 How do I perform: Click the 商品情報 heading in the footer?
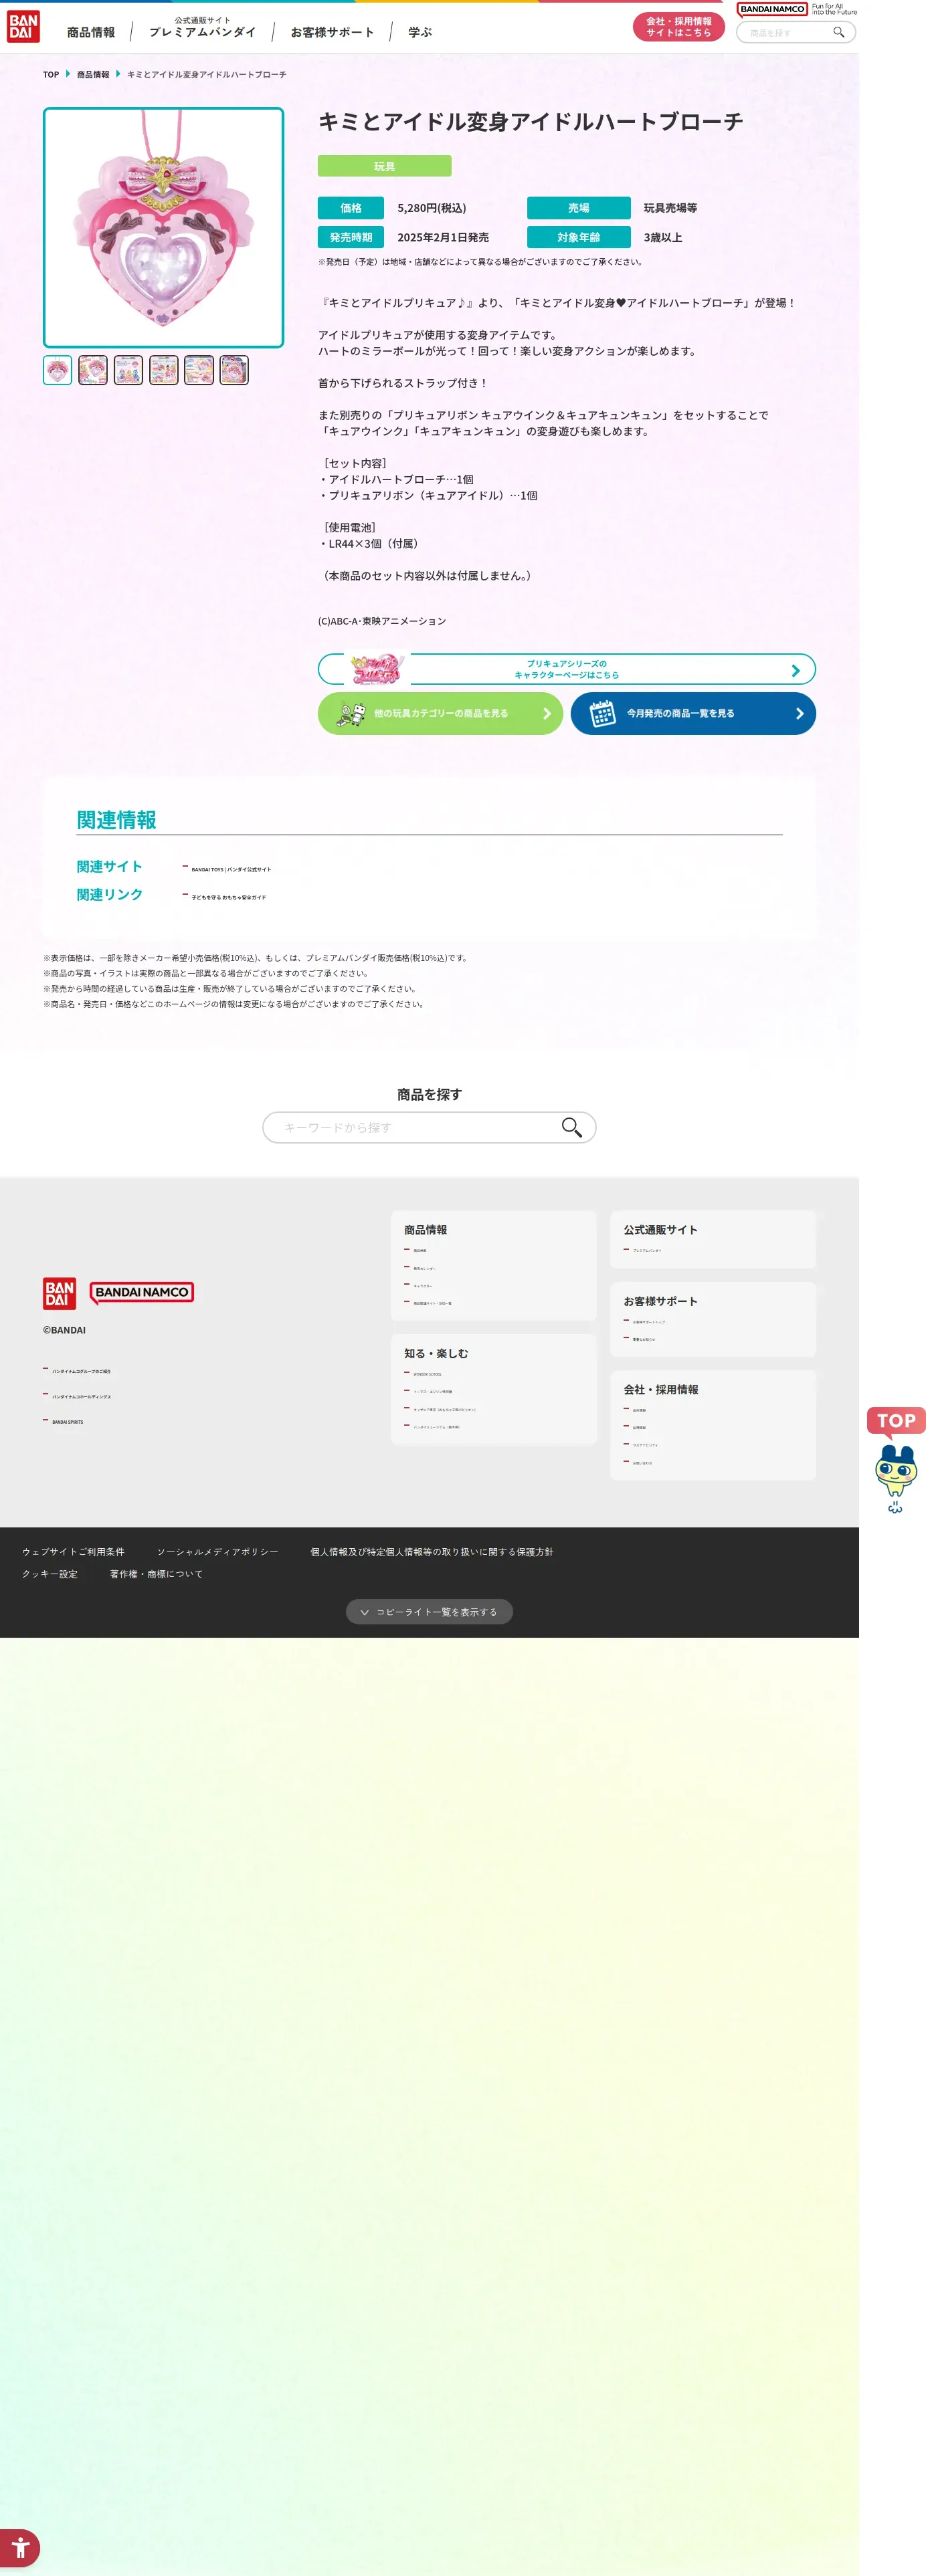[425, 1230]
